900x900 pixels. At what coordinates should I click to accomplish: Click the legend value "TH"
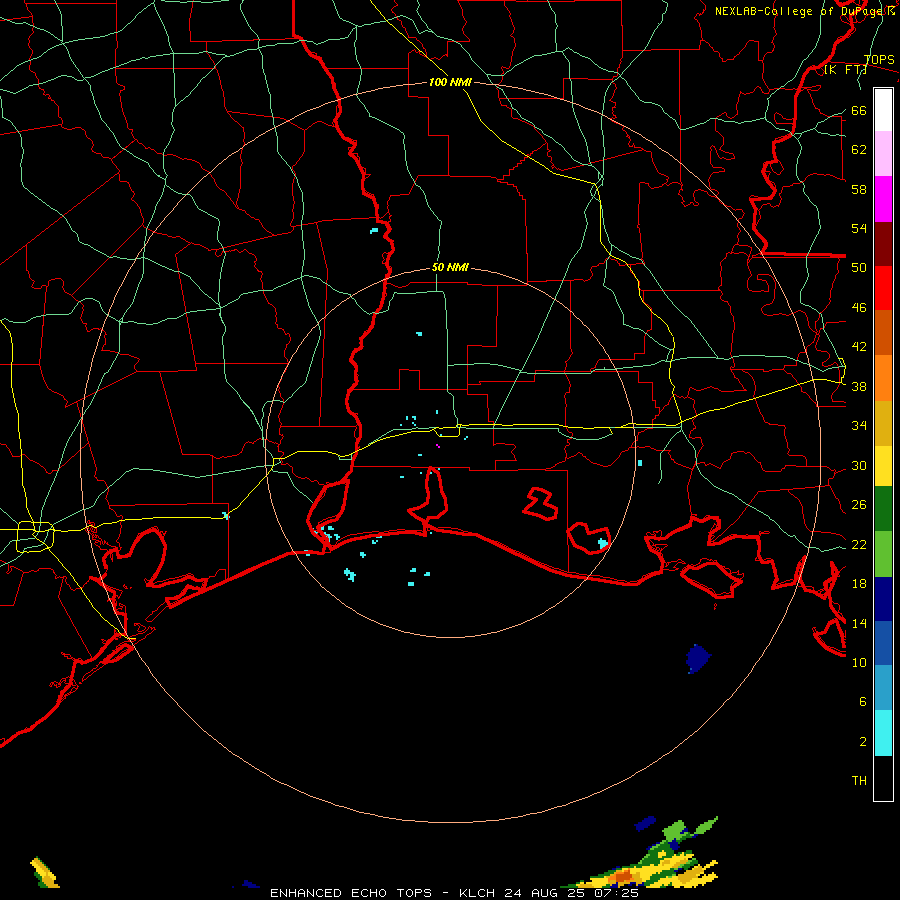click(859, 781)
